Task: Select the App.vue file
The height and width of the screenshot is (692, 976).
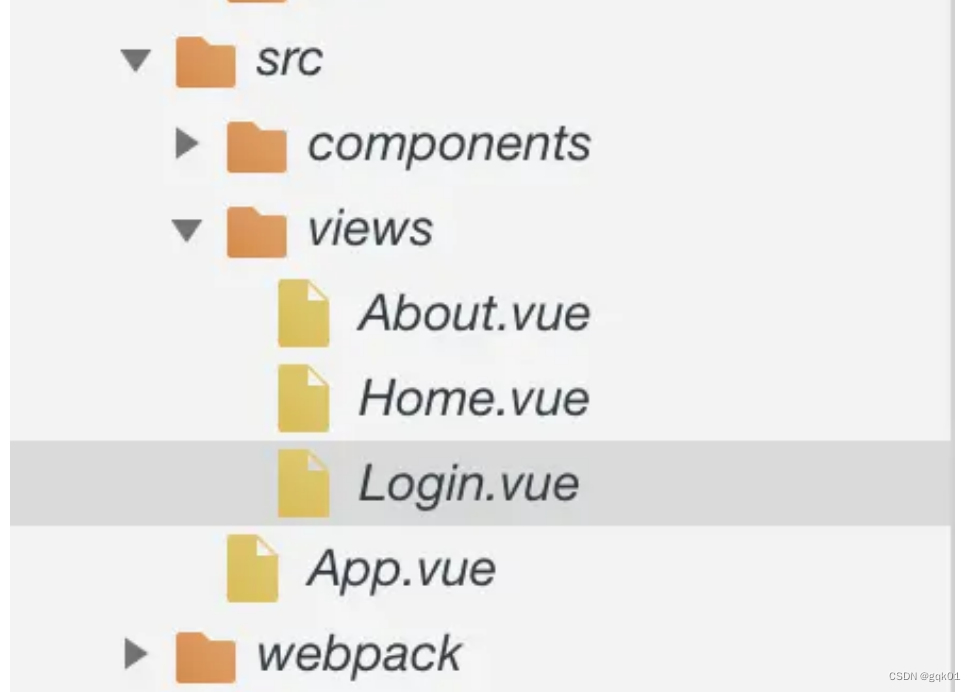Action: tap(400, 567)
